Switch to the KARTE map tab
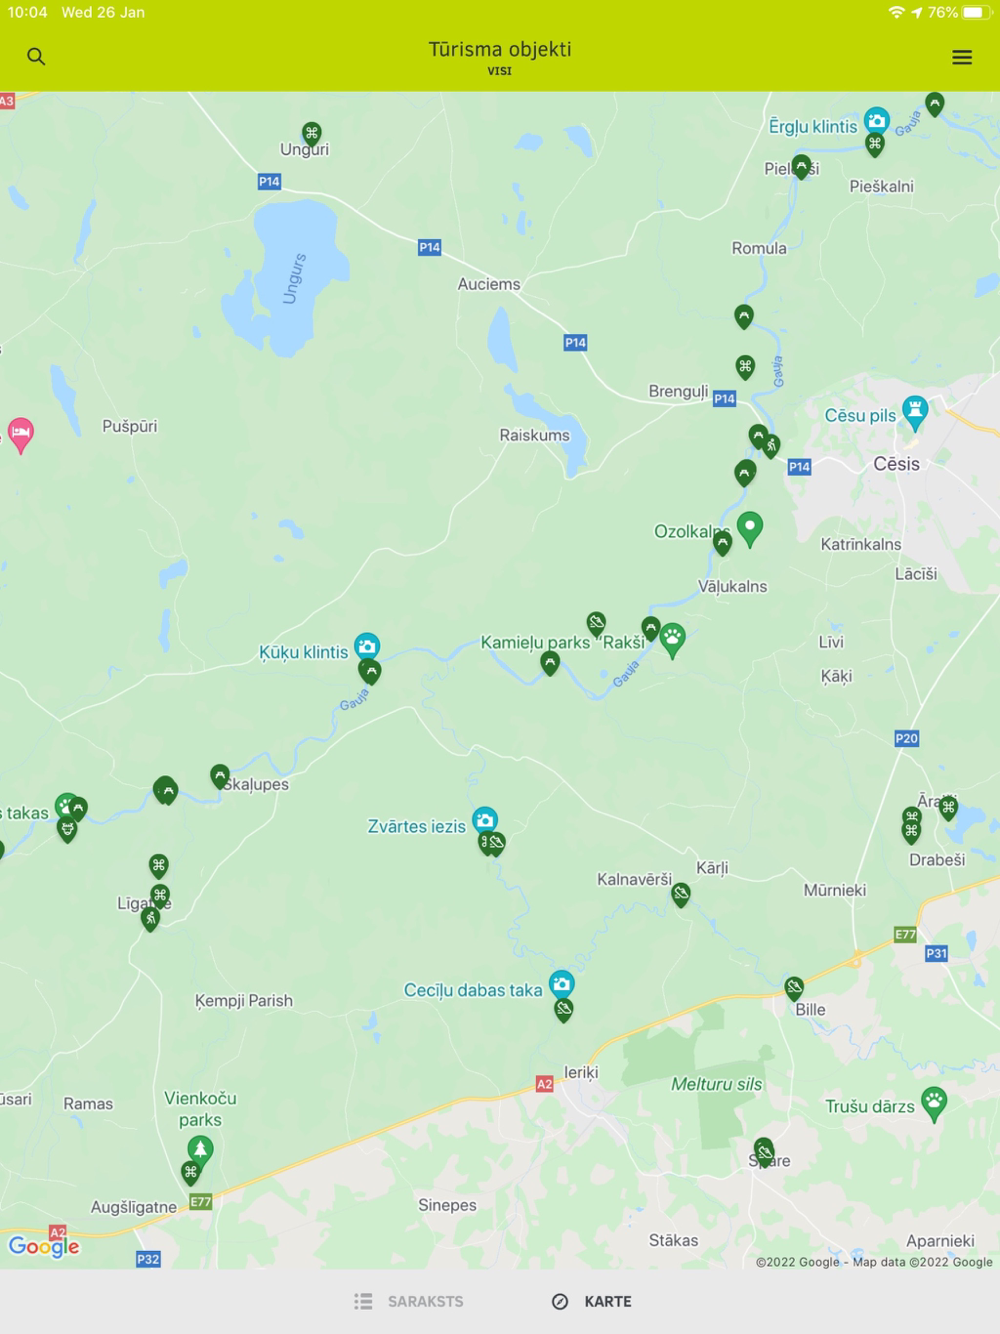The image size is (1000, 1334). click(x=592, y=1301)
